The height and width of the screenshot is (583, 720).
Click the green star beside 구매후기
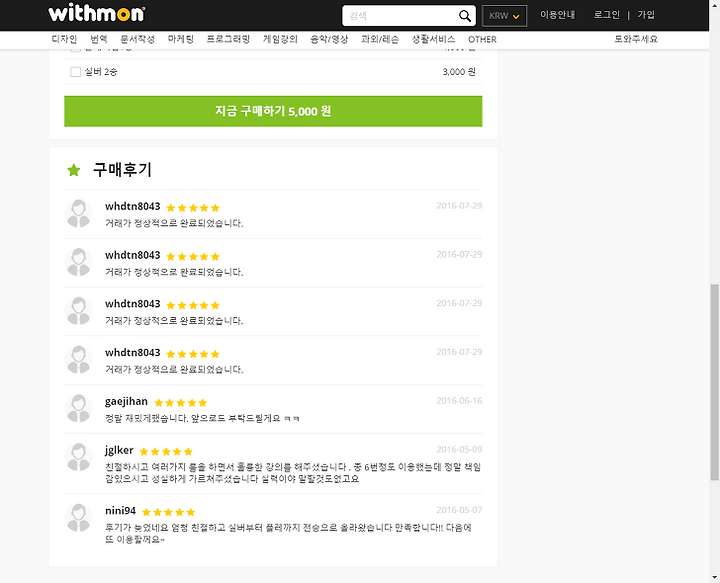(x=73, y=170)
